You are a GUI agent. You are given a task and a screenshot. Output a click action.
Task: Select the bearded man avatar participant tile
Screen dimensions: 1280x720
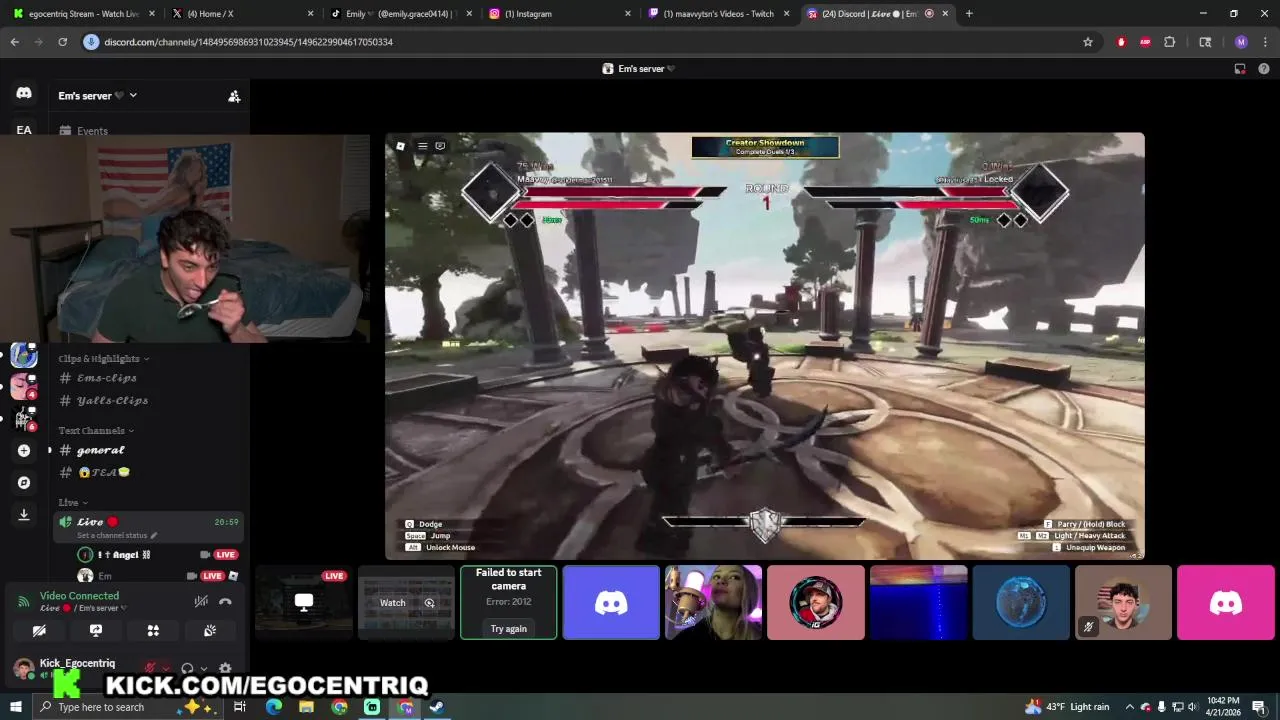click(816, 603)
